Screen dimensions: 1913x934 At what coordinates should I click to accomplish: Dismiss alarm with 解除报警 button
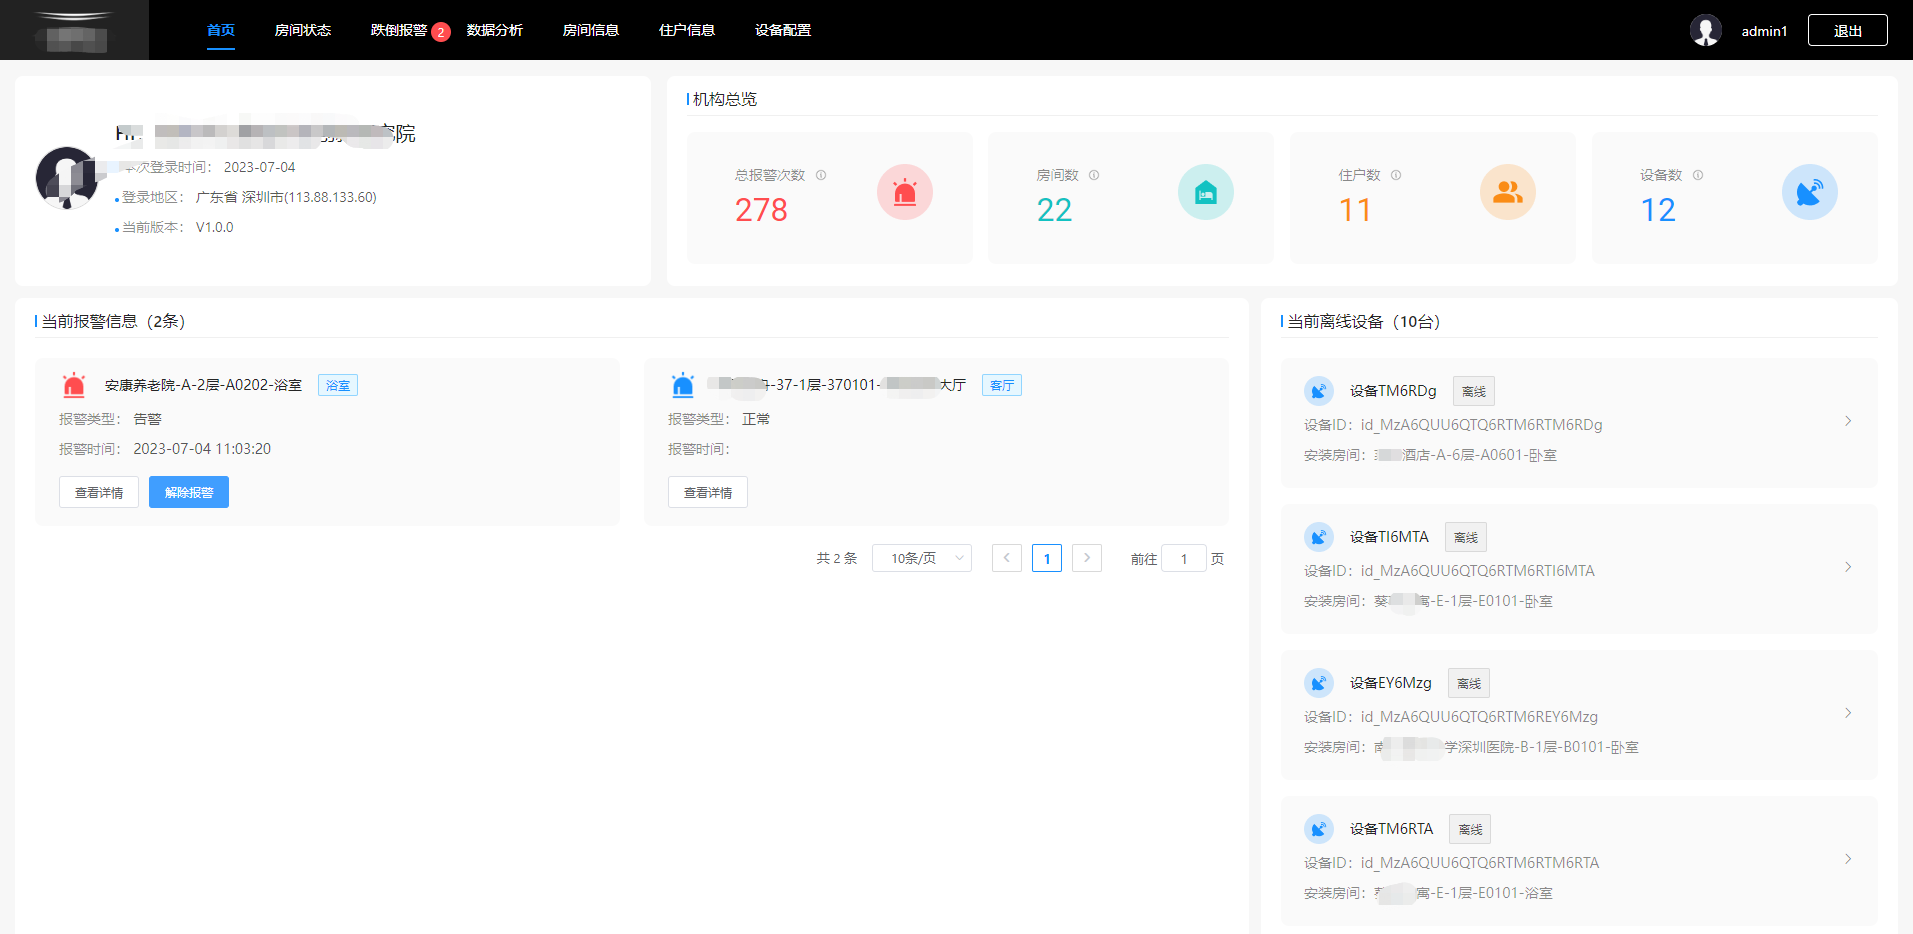(189, 492)
